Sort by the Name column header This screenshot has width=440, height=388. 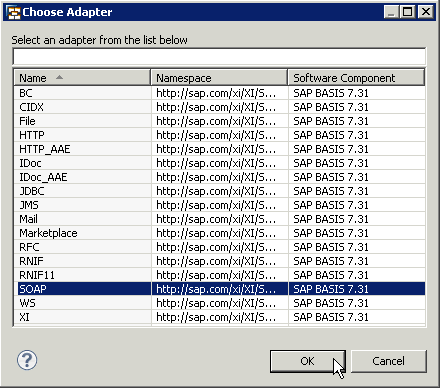click(82, 78)
